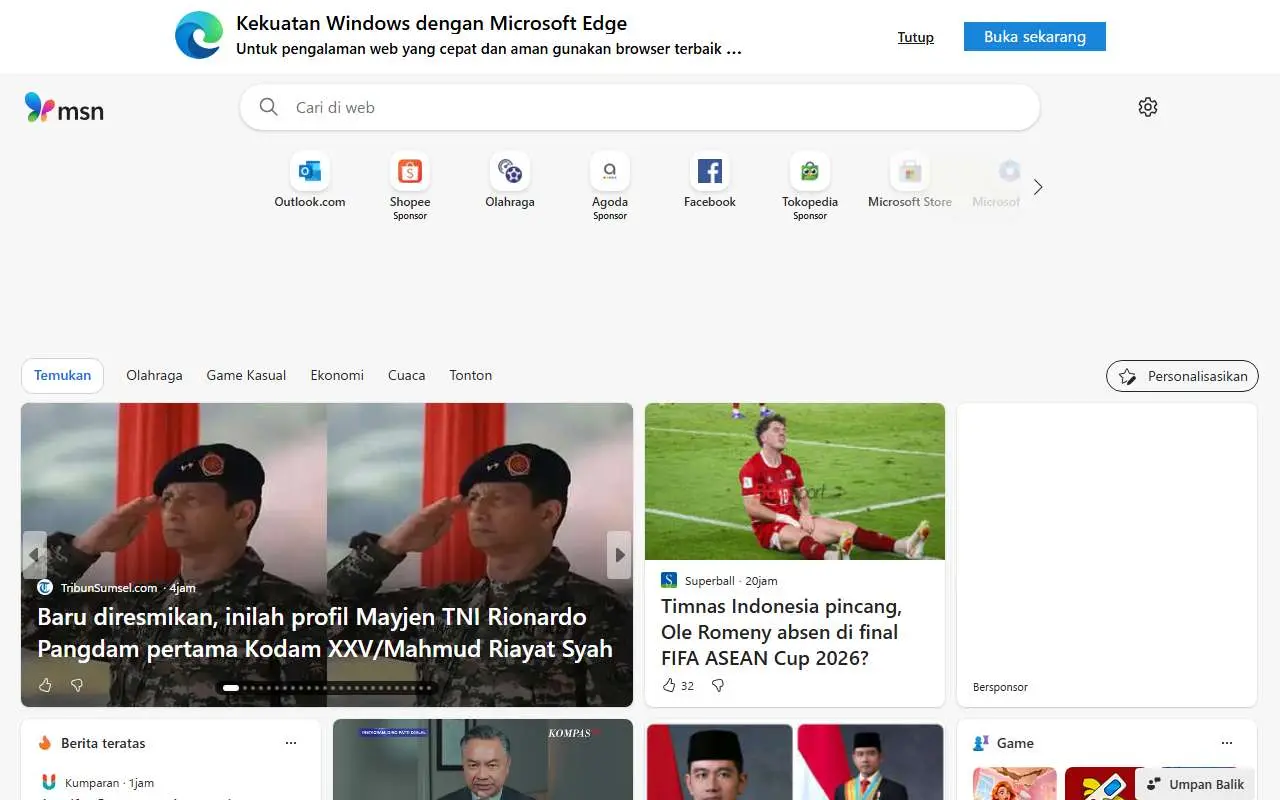
Task: Open more options for Game card
Action: pos(1227,743)
